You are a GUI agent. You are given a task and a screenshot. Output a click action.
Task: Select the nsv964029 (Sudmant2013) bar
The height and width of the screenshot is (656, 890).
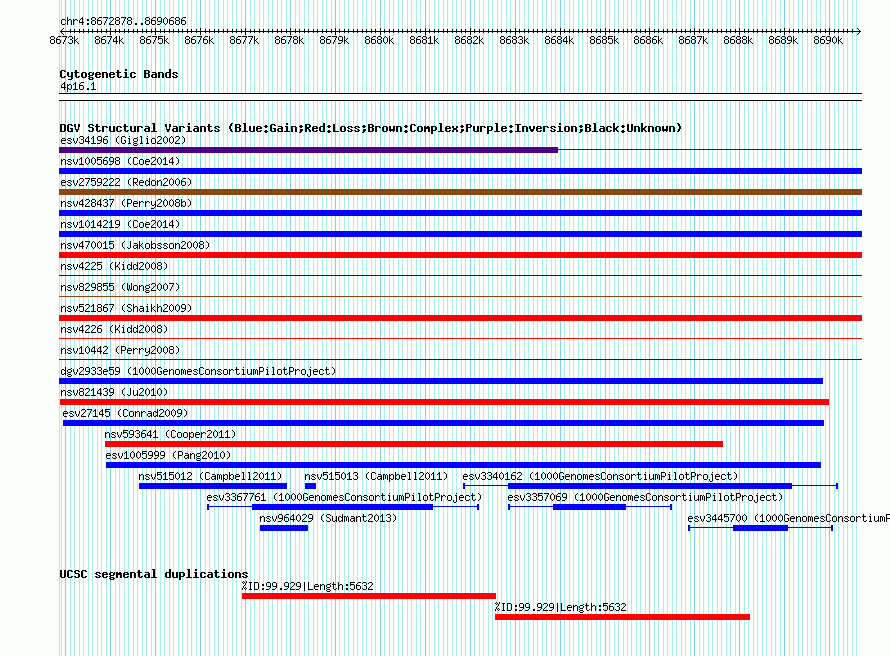tap(284, 528)
